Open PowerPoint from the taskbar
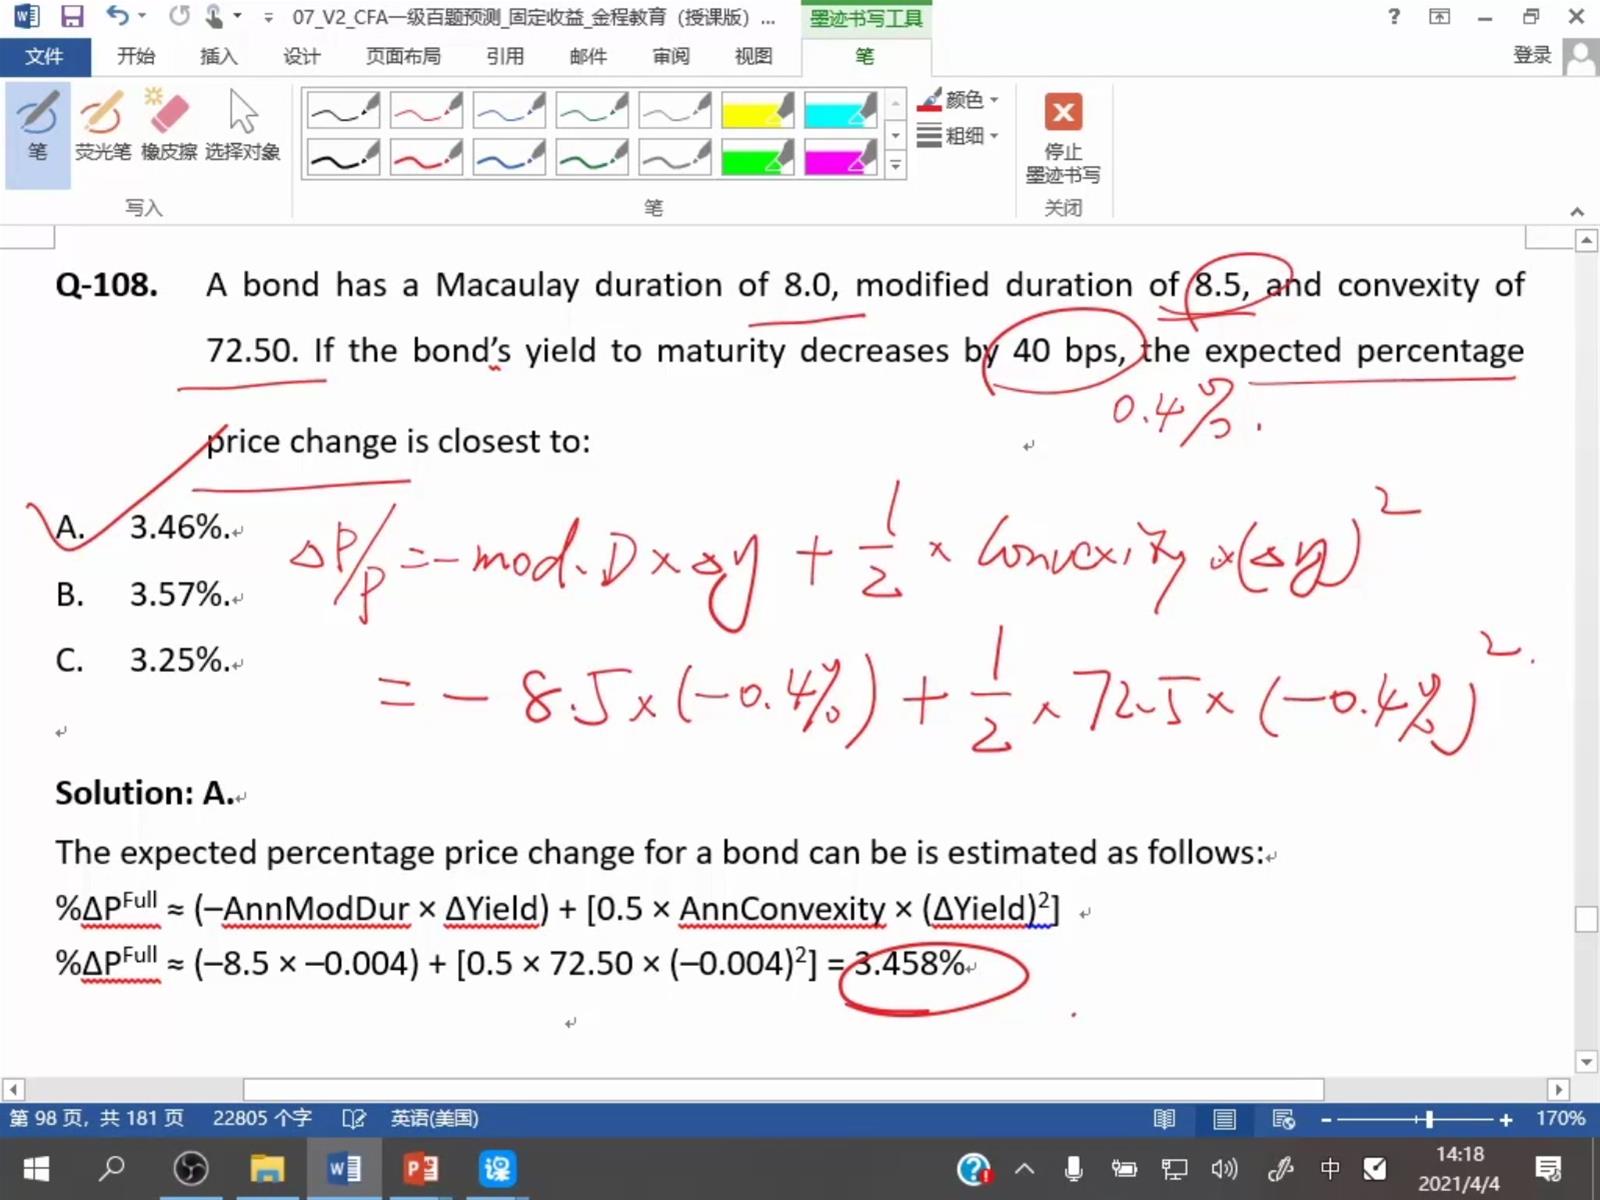This screenshot has width=1600, height=1200. [x=421, y=1168]
